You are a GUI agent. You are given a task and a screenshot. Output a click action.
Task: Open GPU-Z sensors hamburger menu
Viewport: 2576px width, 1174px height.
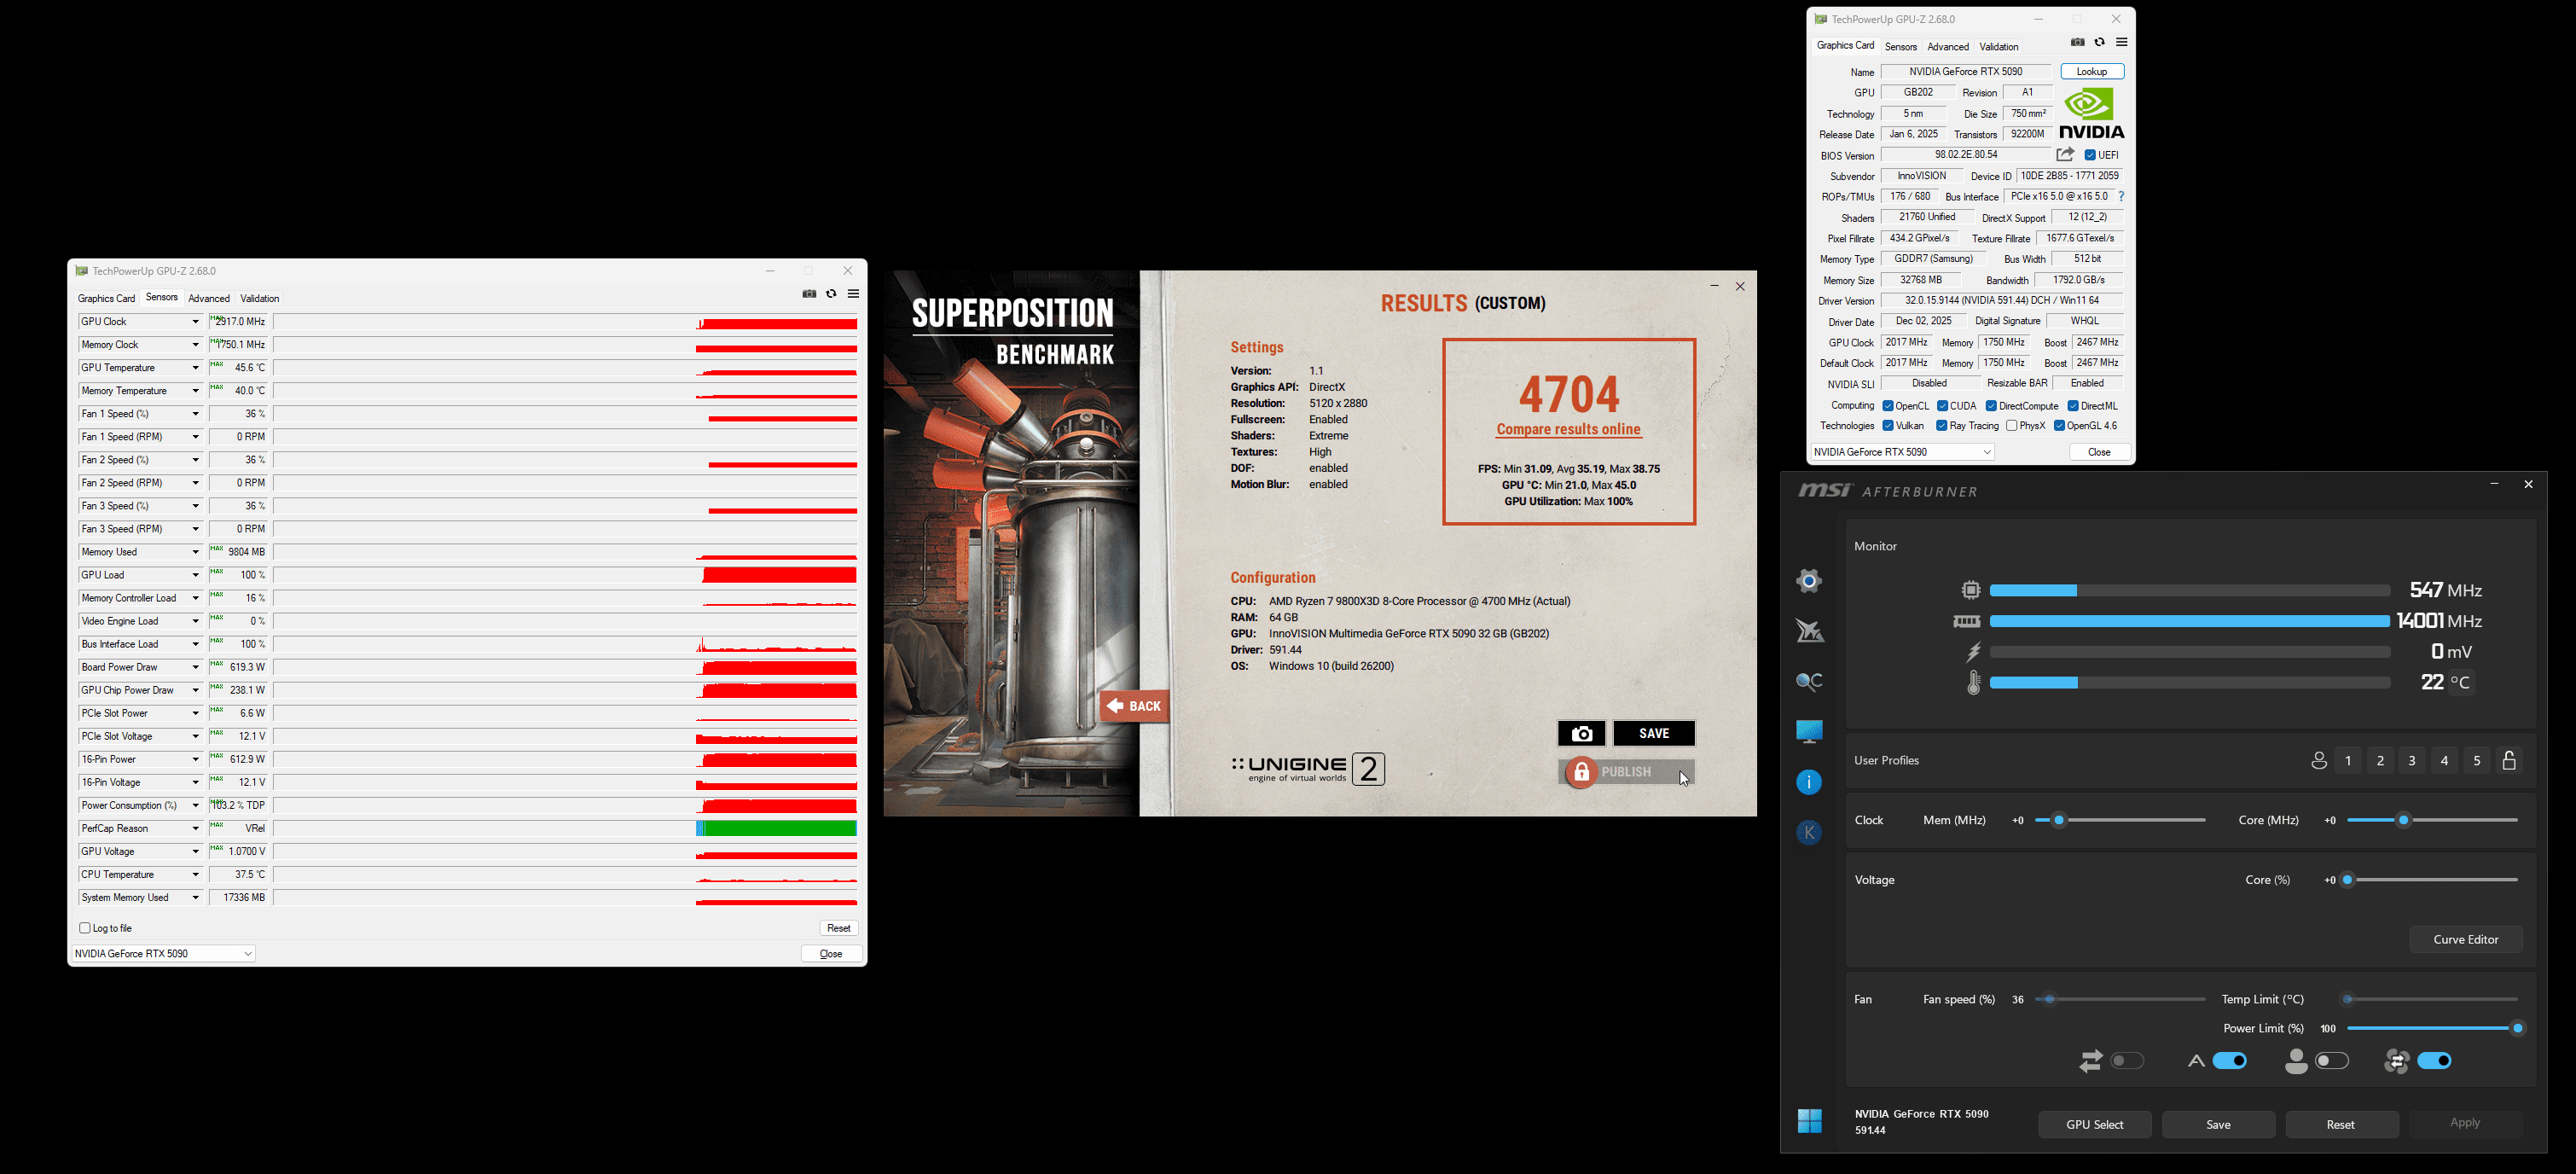pyautogui.click(x=853, y=294)
